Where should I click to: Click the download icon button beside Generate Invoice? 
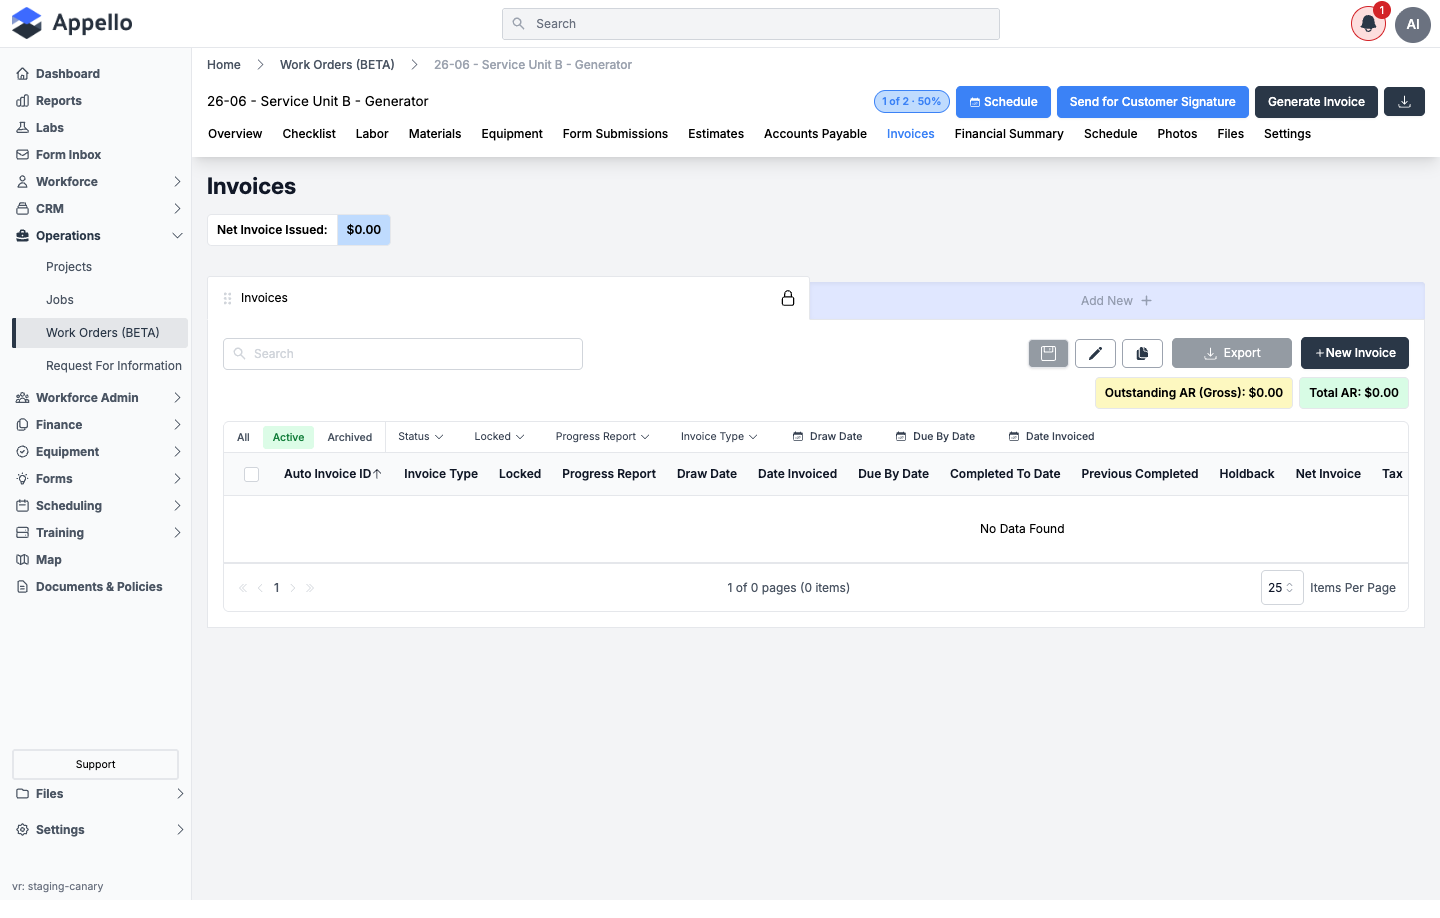tap(1404, 102)
